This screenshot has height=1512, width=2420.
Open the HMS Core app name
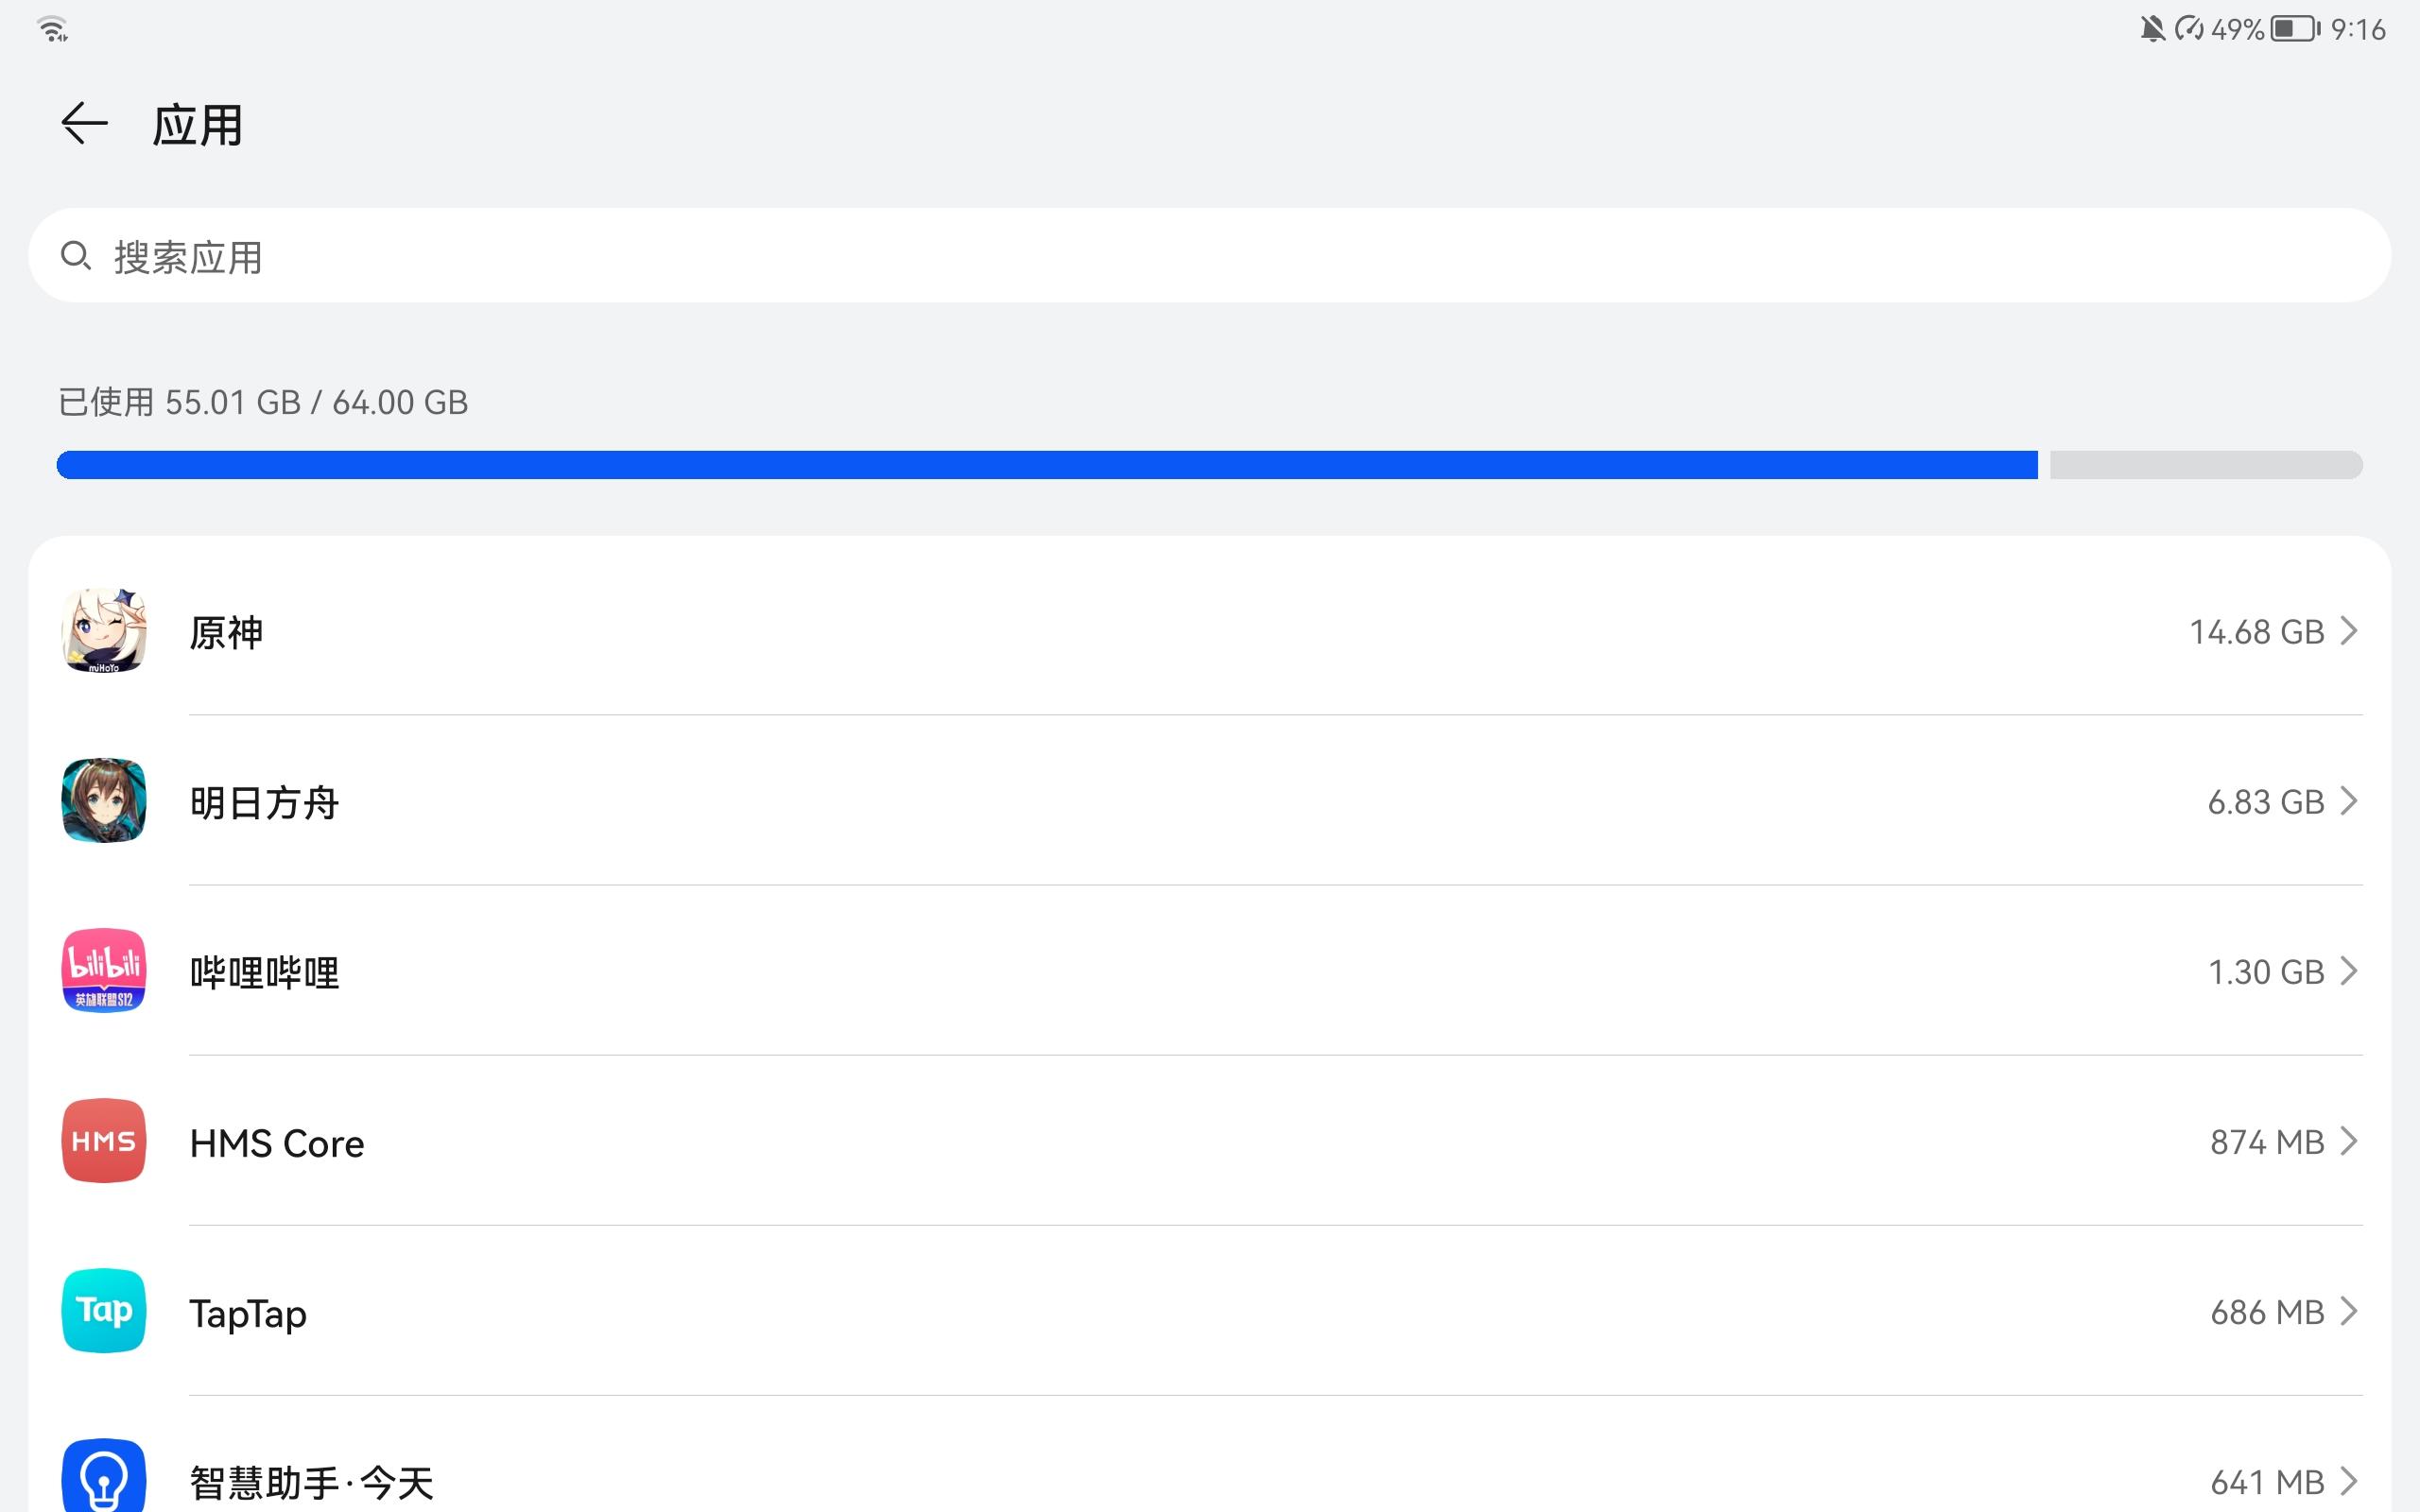277,1143
